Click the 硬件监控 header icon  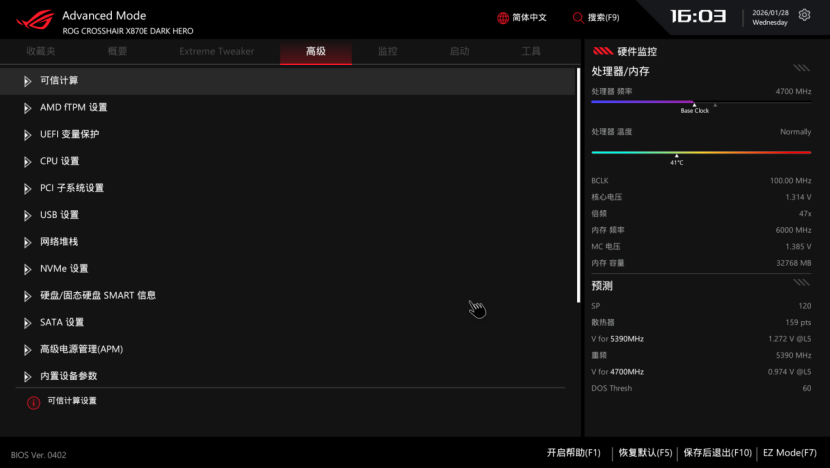602,51
